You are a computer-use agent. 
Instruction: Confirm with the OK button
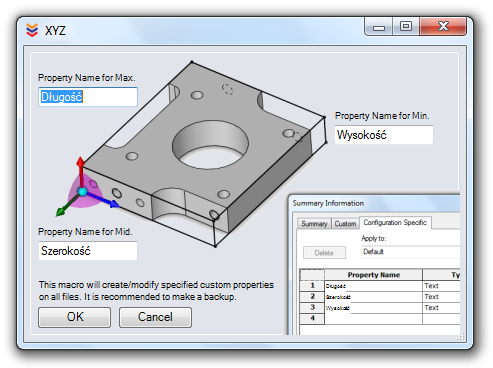click(74, 317)
